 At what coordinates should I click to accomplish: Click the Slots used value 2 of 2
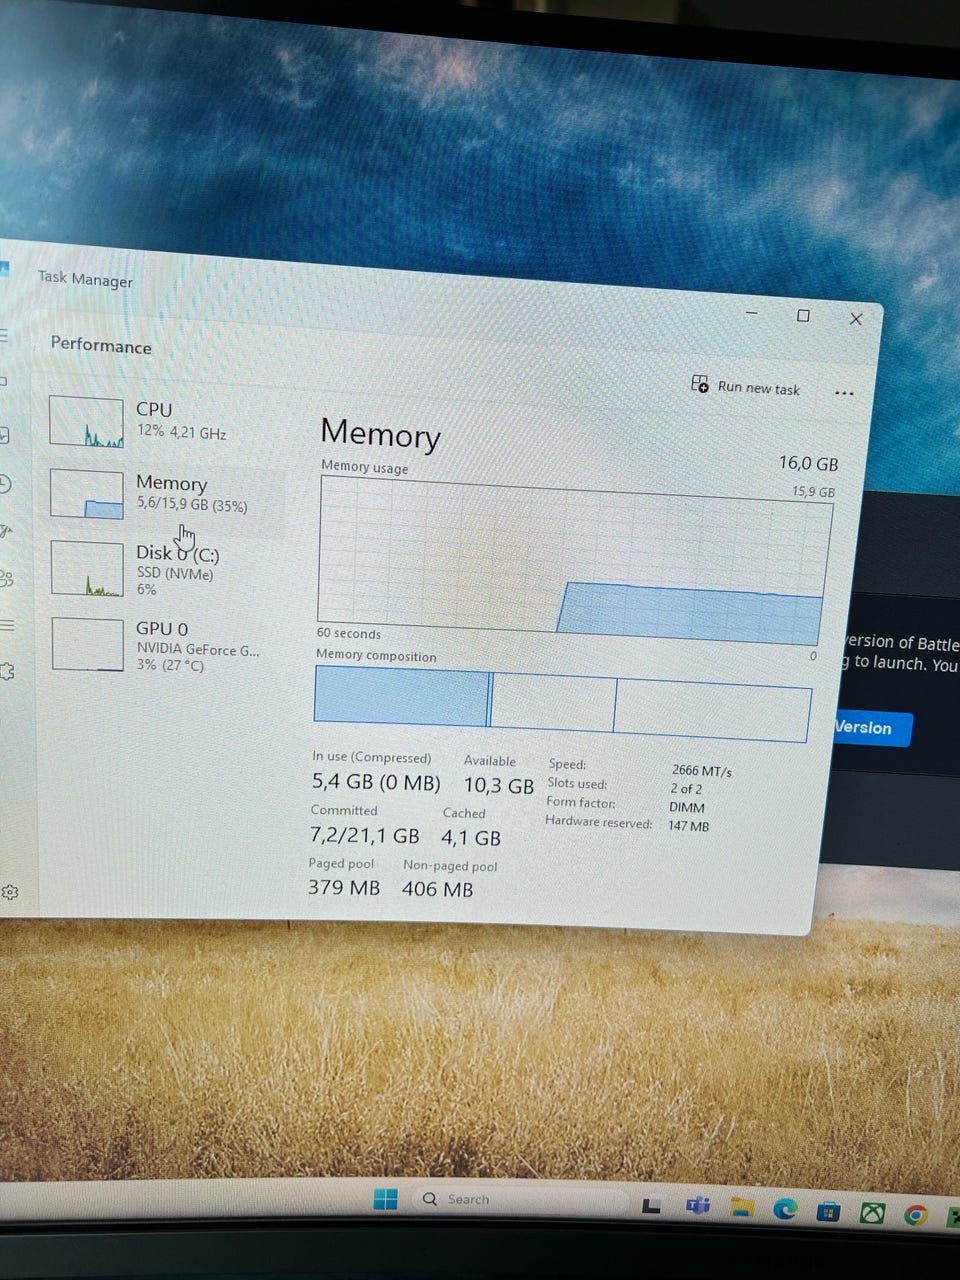pos(686,789)
